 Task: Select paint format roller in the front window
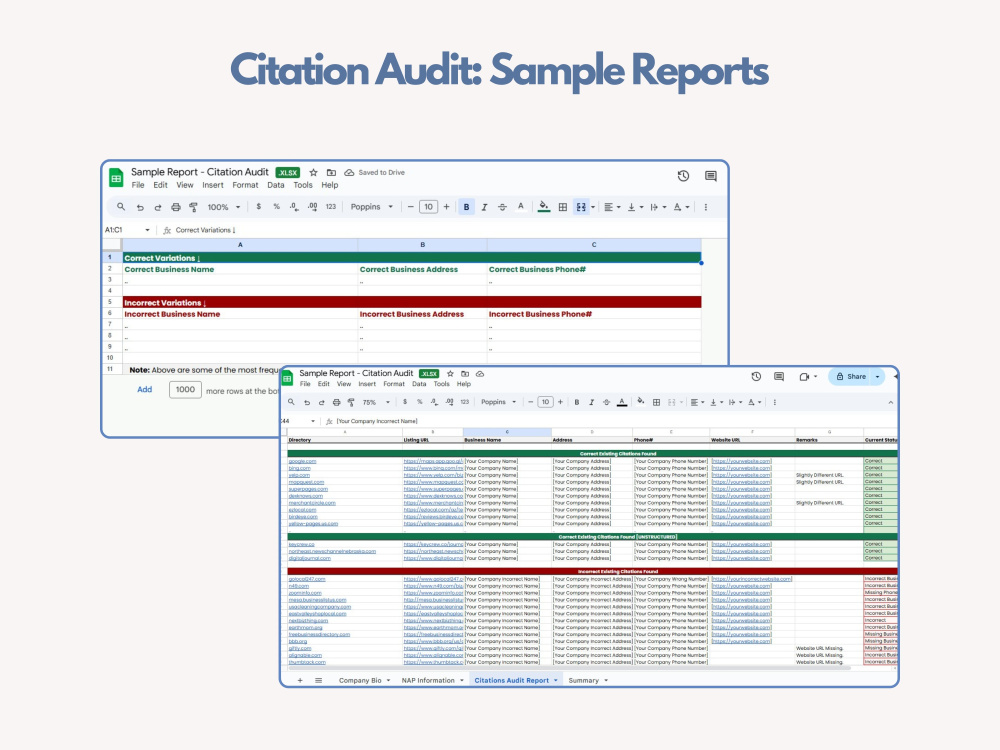351,402
